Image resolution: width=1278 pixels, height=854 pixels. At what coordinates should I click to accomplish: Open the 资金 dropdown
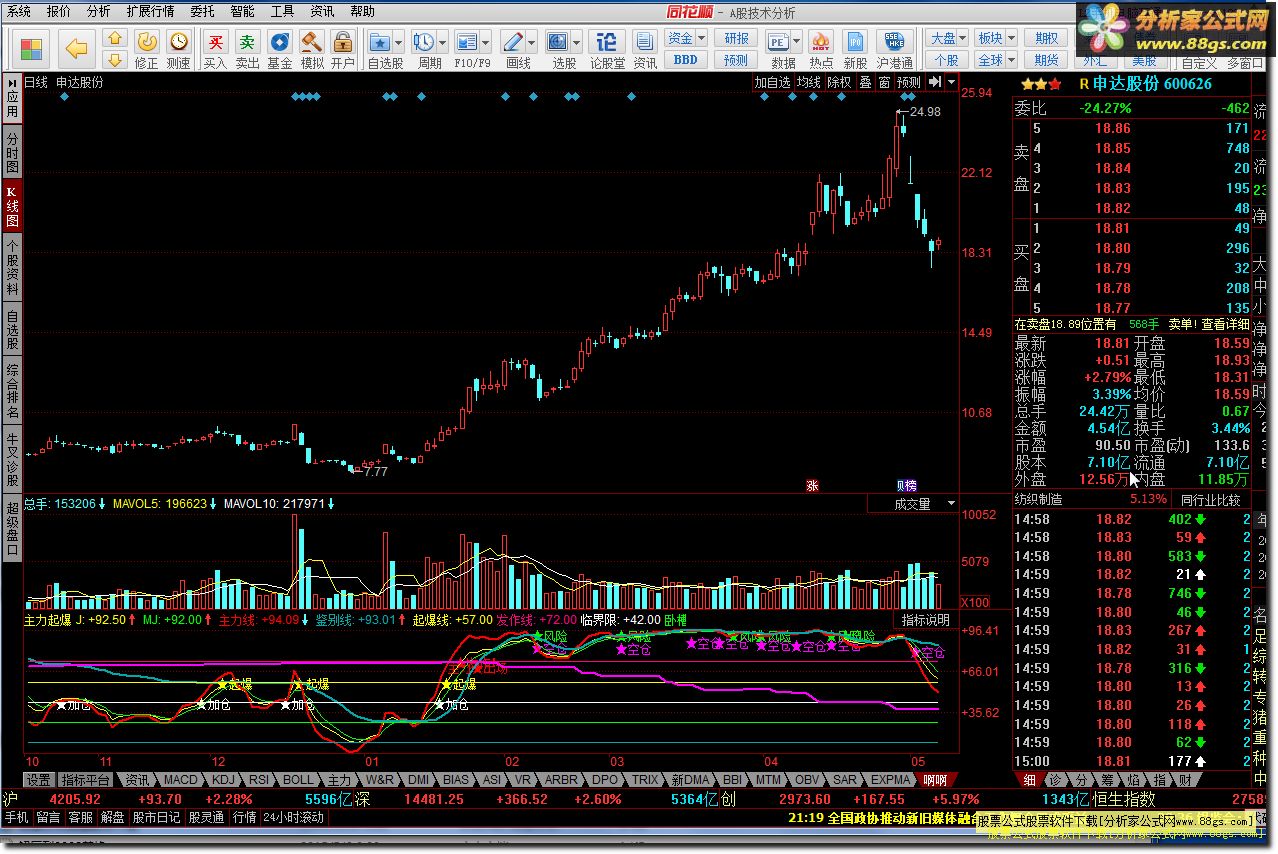click(686, 38)
